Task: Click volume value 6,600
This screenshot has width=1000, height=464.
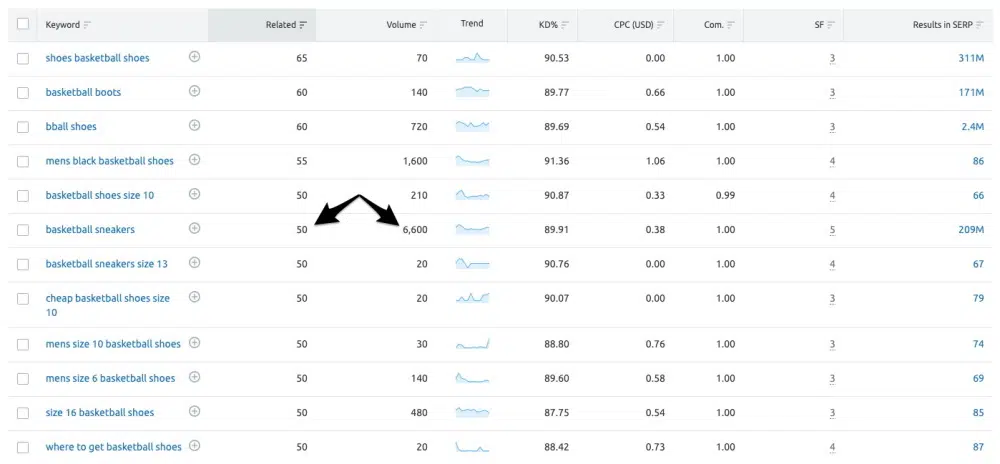Action: [x=415, y=229]
